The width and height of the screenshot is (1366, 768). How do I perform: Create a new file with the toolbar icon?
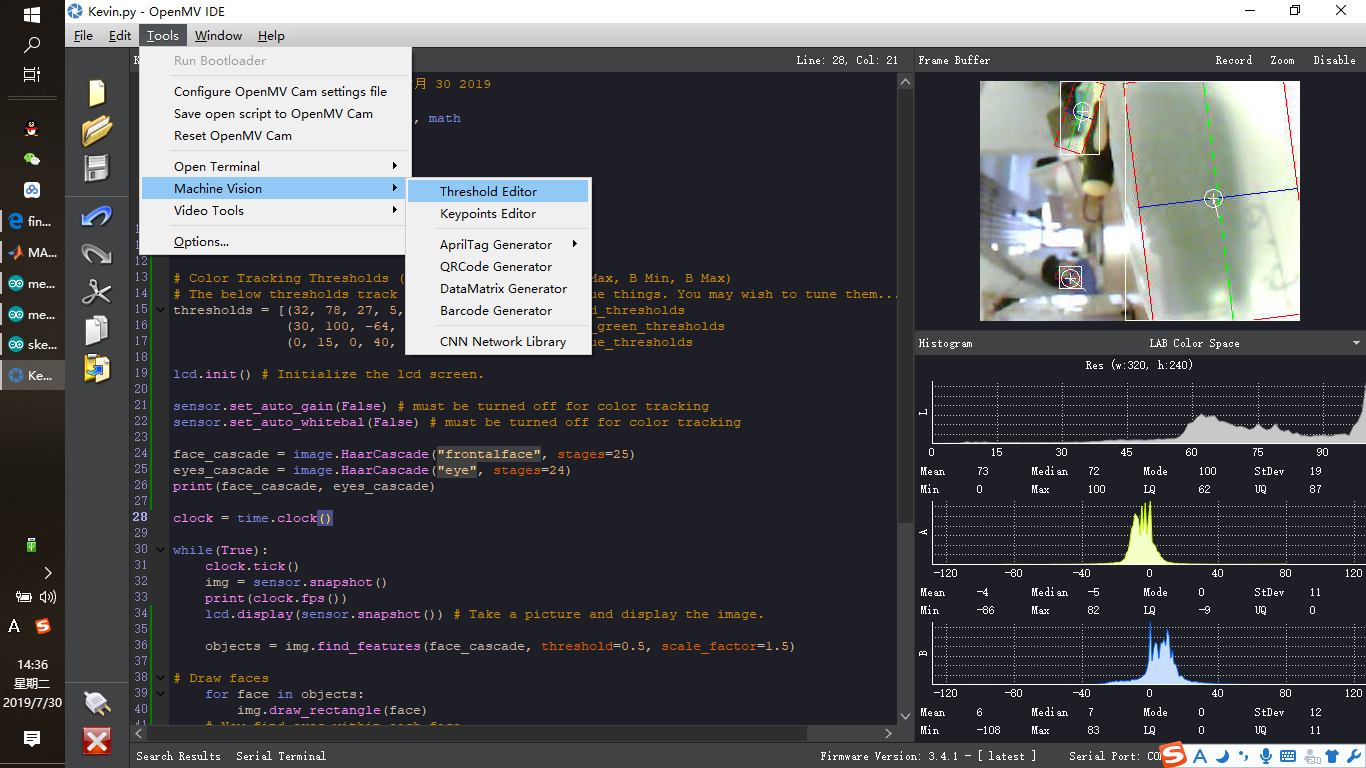point(97,93)
